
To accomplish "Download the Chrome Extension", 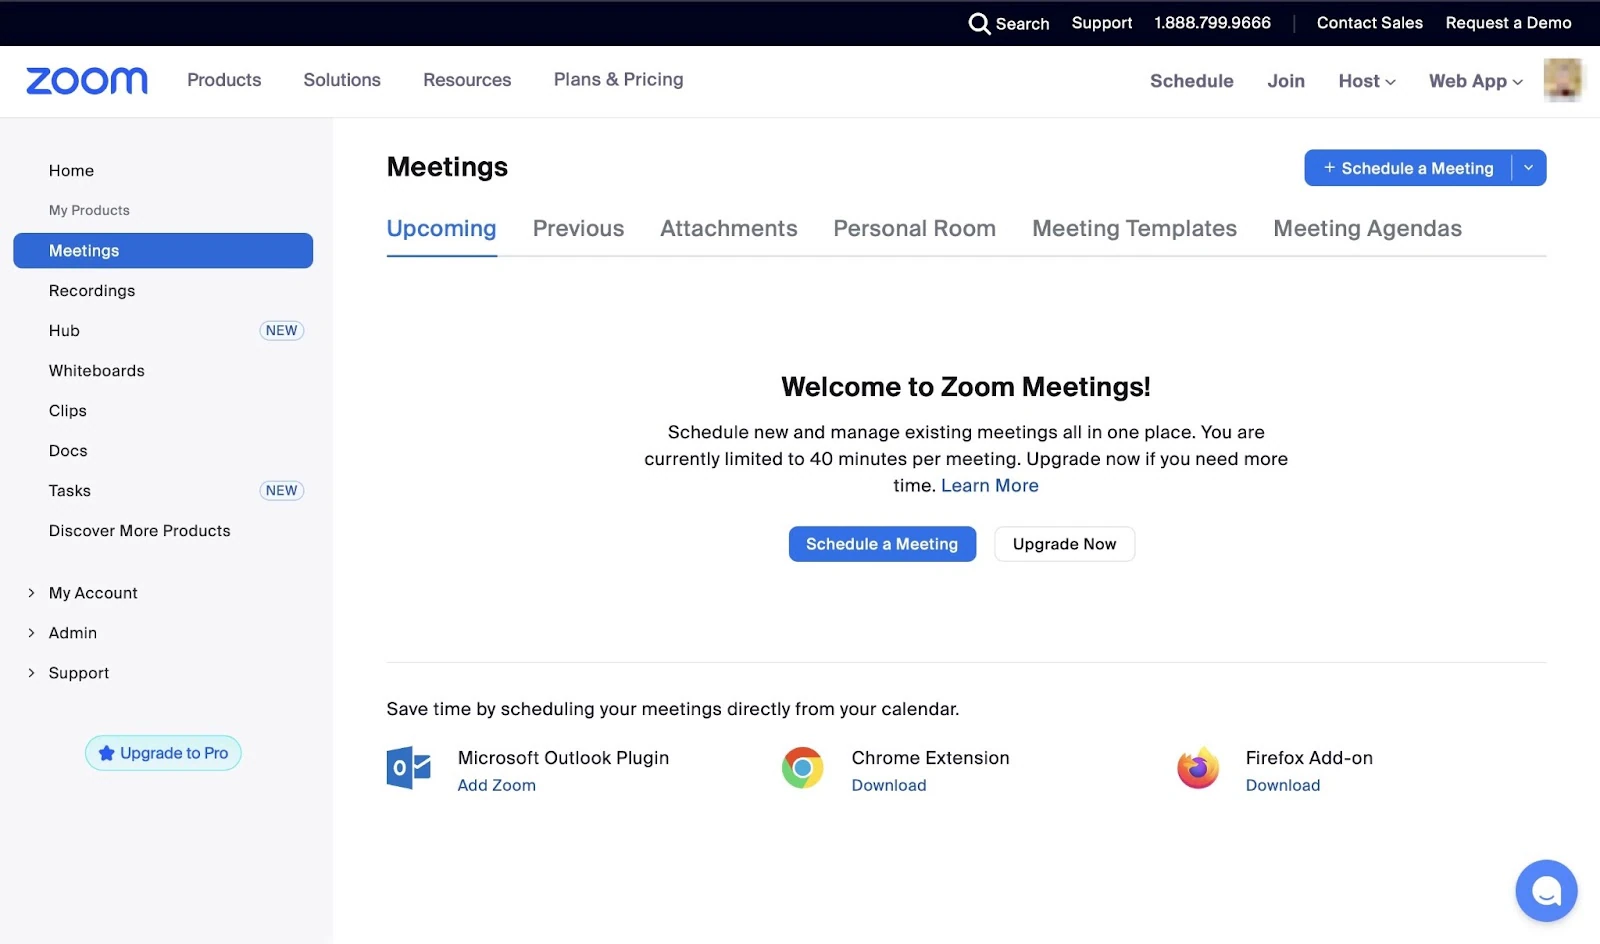I will [x=889, y=786].
